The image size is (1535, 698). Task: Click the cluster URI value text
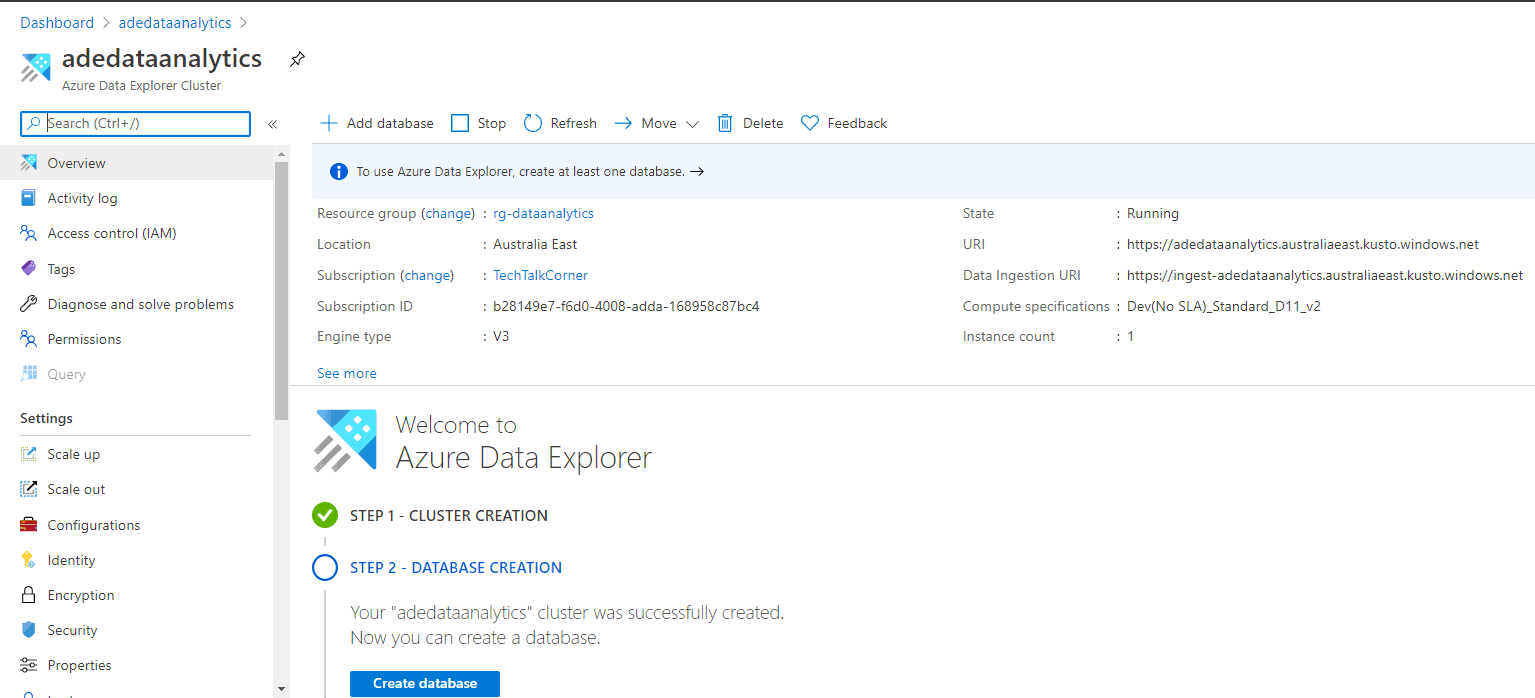[x=1302, y=244]
